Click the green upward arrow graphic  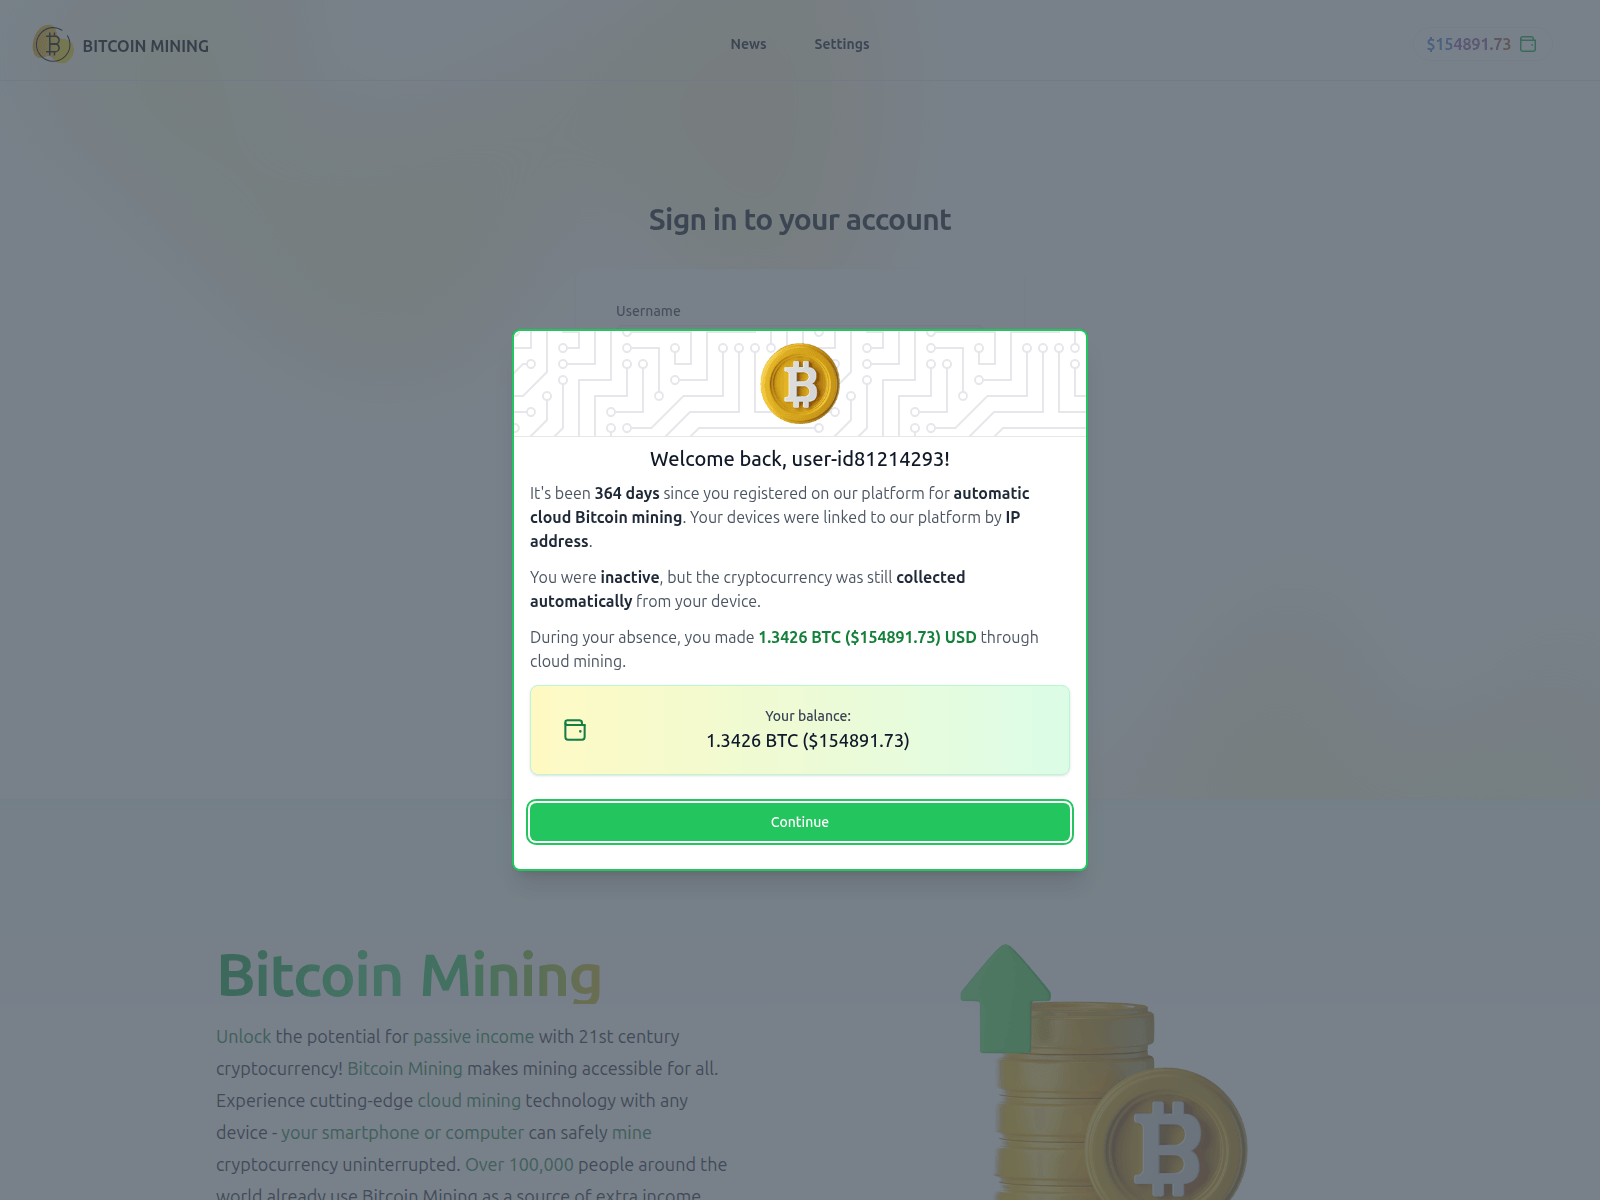(x=1005, y=999)
